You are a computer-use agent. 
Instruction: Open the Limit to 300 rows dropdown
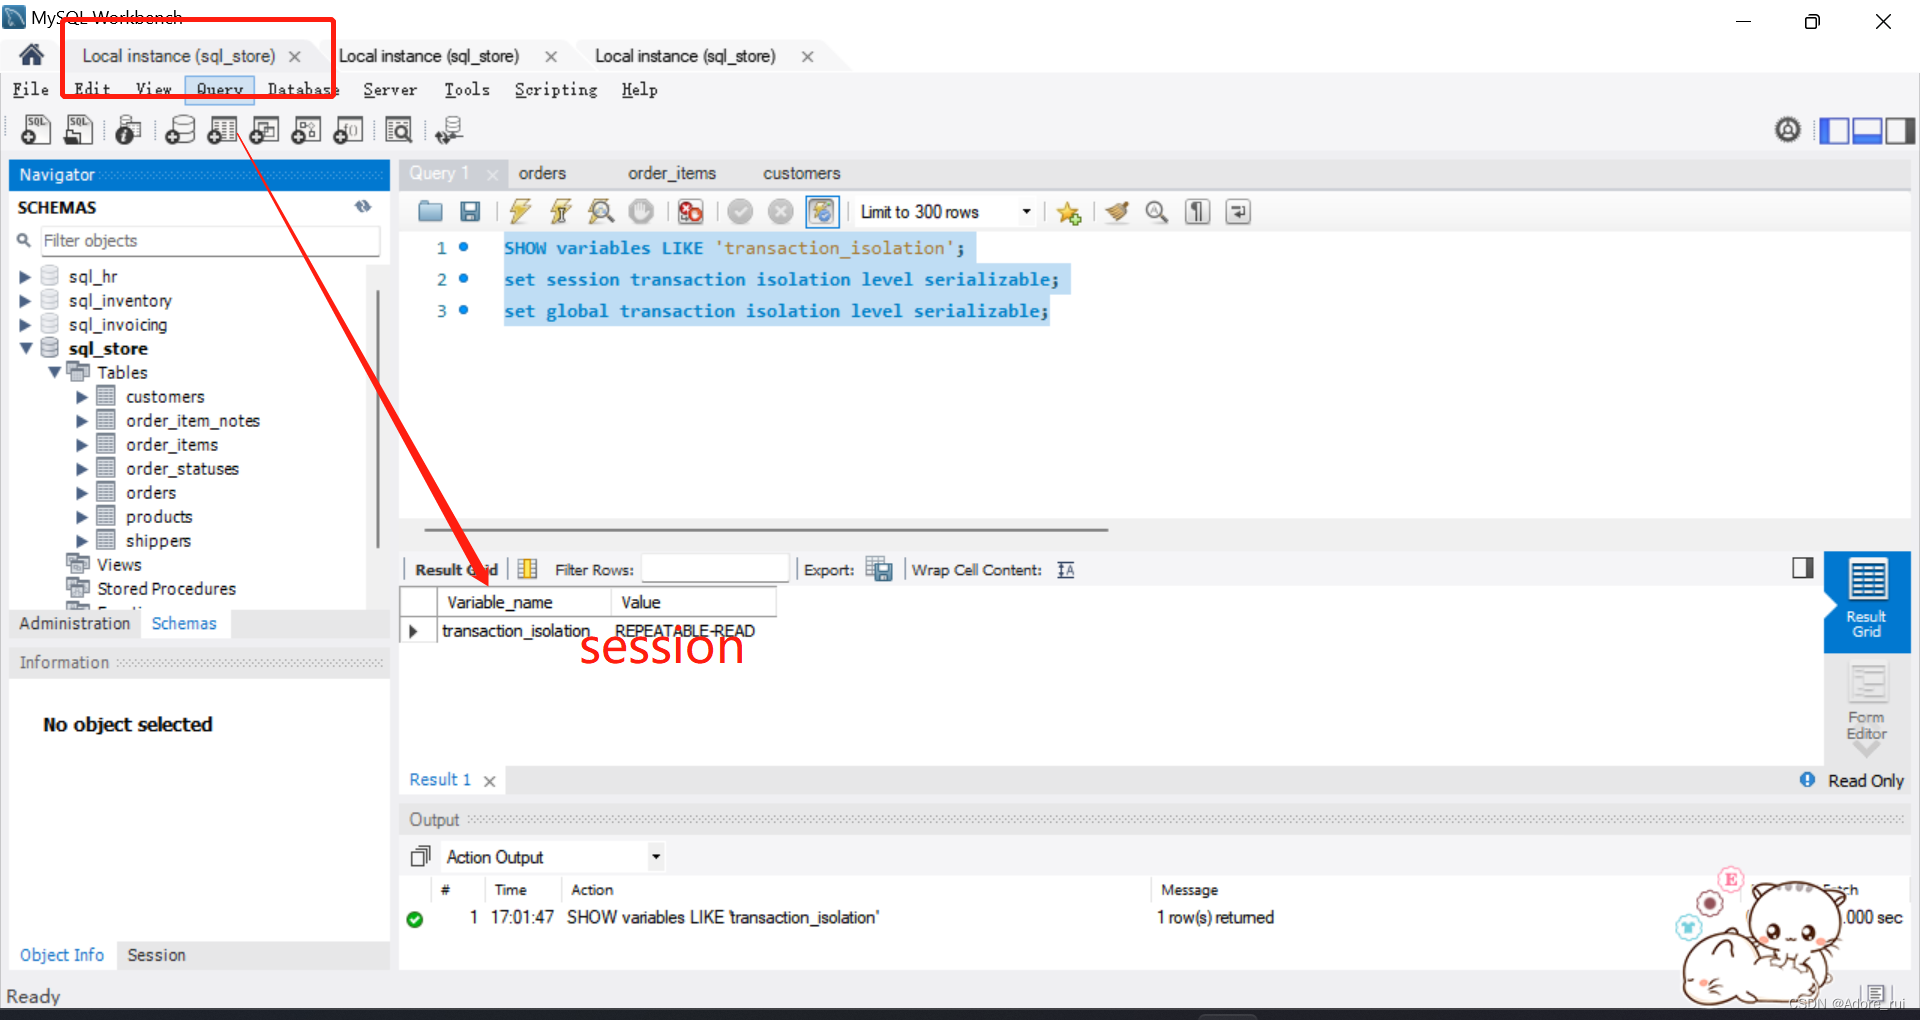click(1025, 211)
